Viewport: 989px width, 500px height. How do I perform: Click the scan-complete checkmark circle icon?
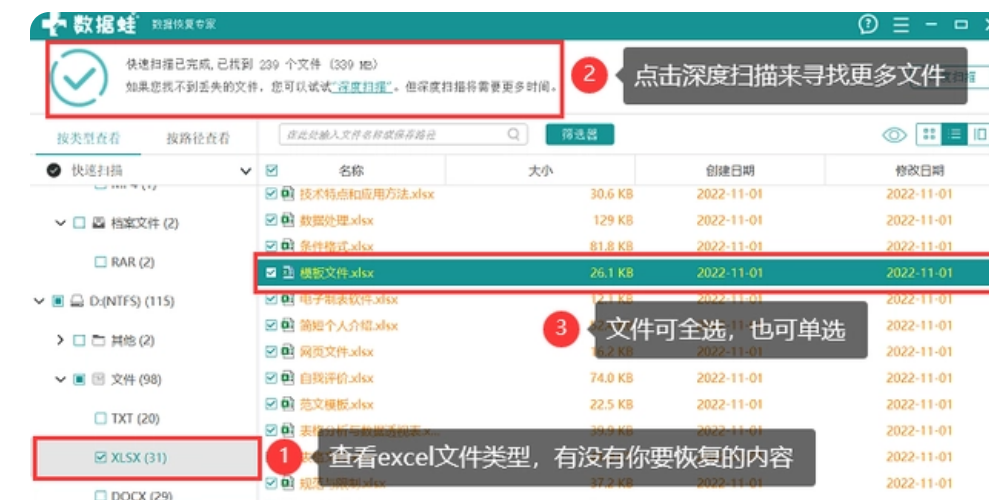coord(79,77)
